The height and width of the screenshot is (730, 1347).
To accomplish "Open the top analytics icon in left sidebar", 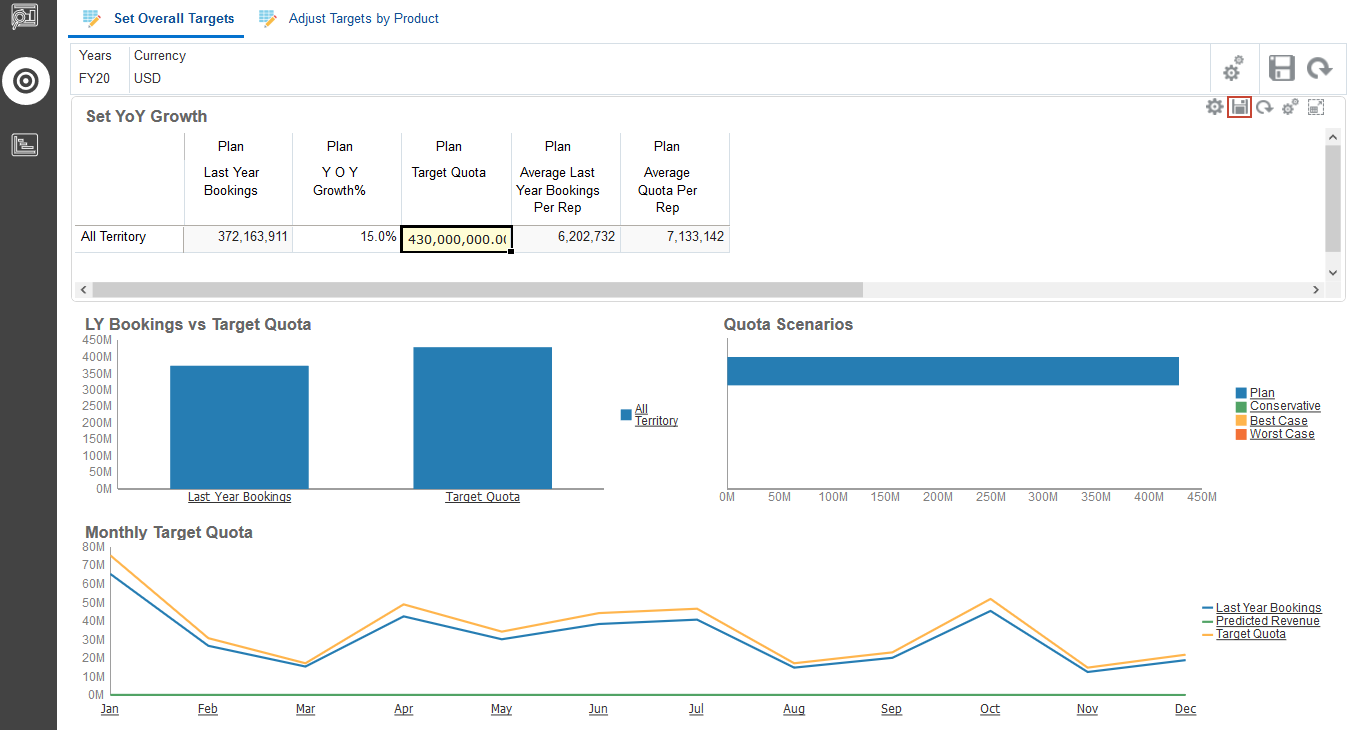I will coord(25,16).
